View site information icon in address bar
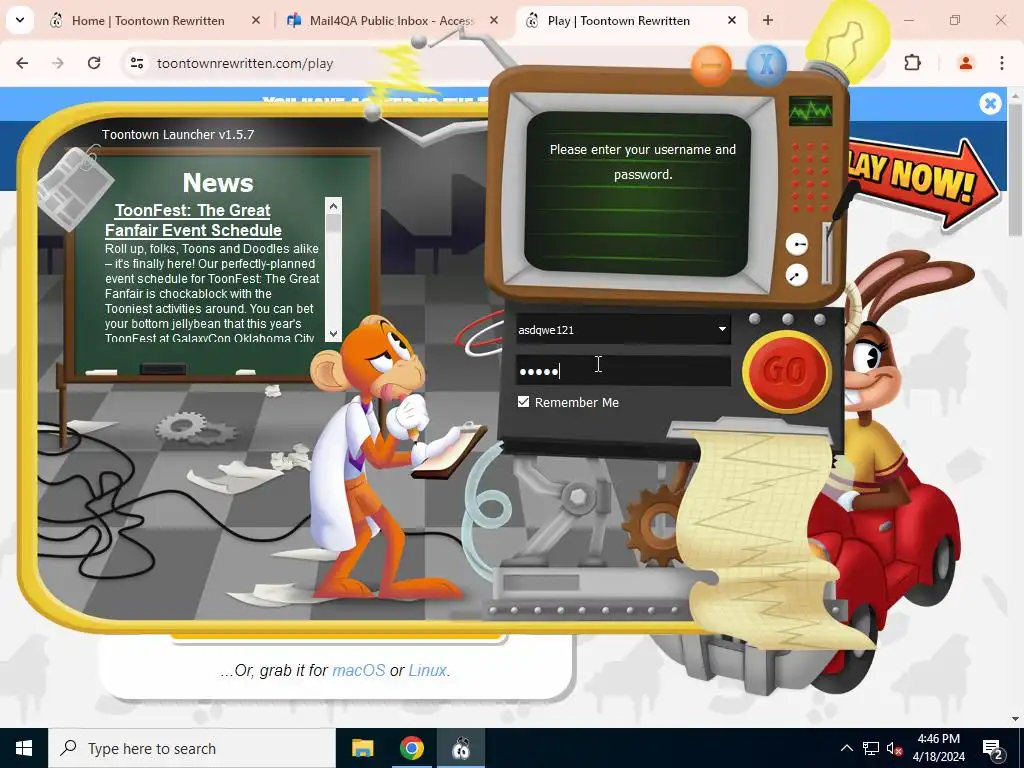1024x768 pixels. click(x=136, y=63)
